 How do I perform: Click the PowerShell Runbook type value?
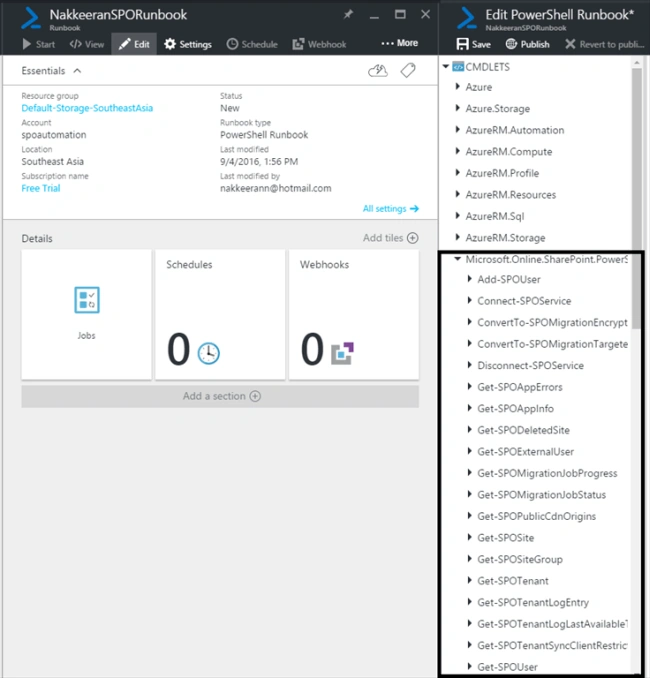[264, 135]
